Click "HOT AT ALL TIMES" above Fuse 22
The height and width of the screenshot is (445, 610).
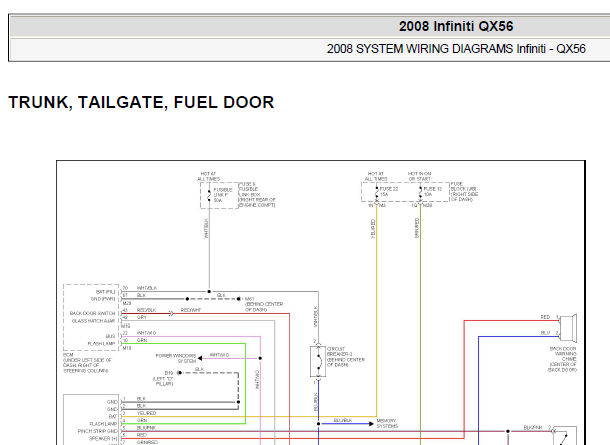coord(376,176)
